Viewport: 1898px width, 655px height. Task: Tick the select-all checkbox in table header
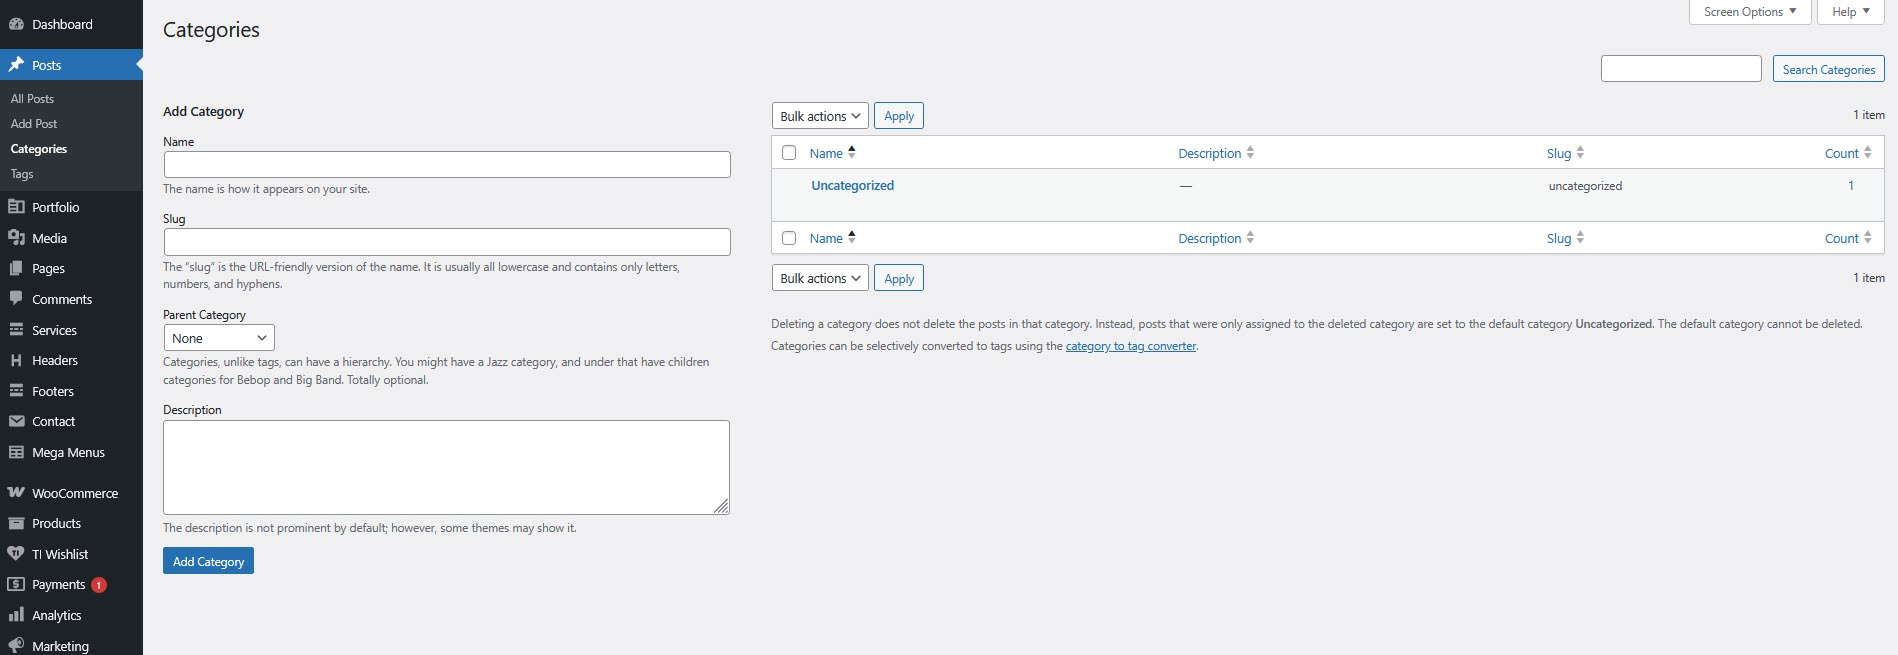click(x=789, y=153)
